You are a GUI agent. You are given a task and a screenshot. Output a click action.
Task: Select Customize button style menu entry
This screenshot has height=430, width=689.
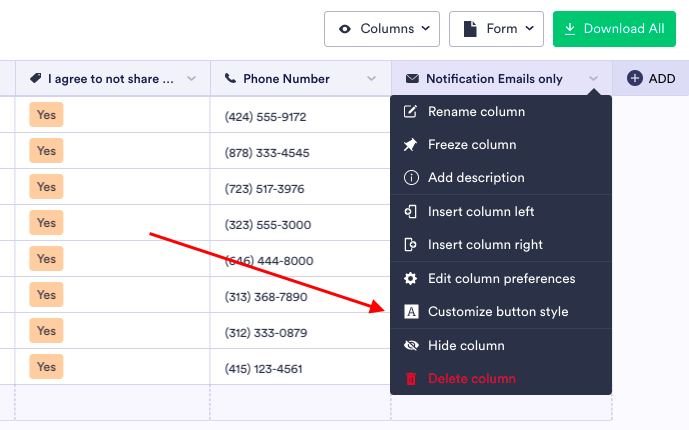498,312
